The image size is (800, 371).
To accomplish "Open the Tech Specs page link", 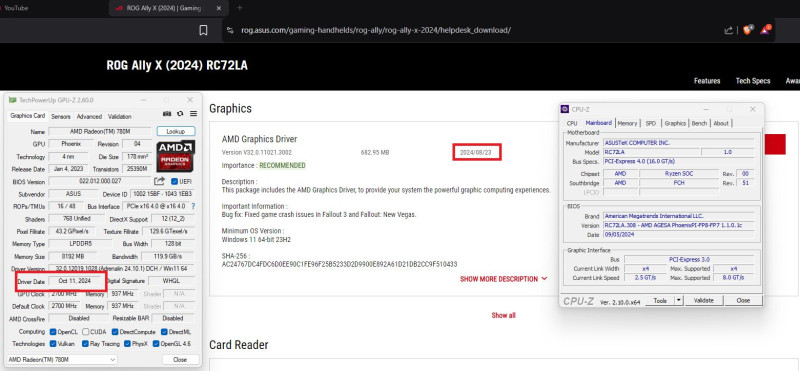I will pos(753,81).
